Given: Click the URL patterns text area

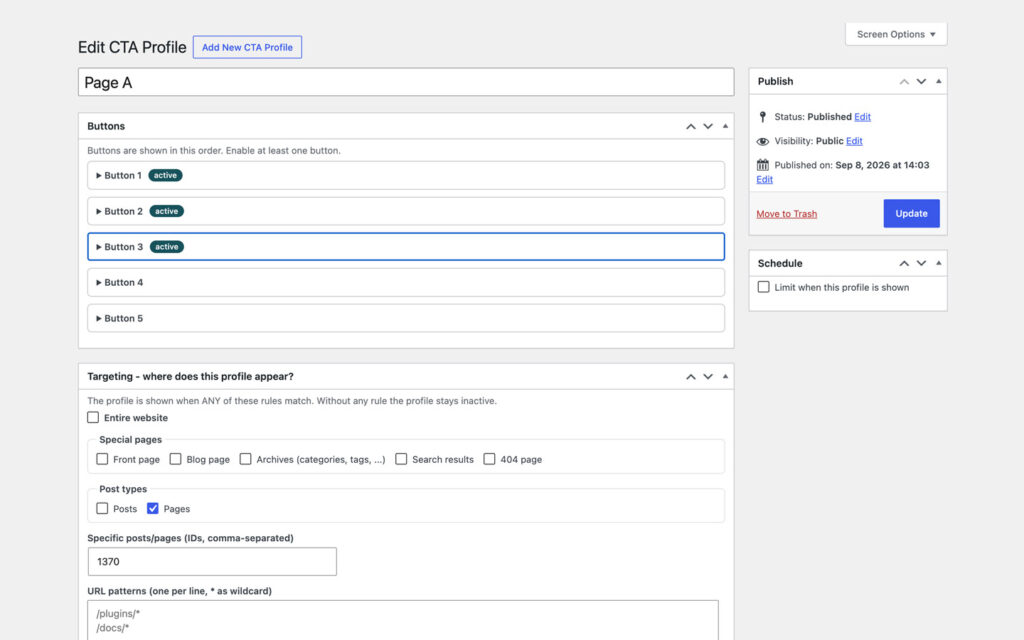Looking at the screenshot, I should tap(403, 620).
